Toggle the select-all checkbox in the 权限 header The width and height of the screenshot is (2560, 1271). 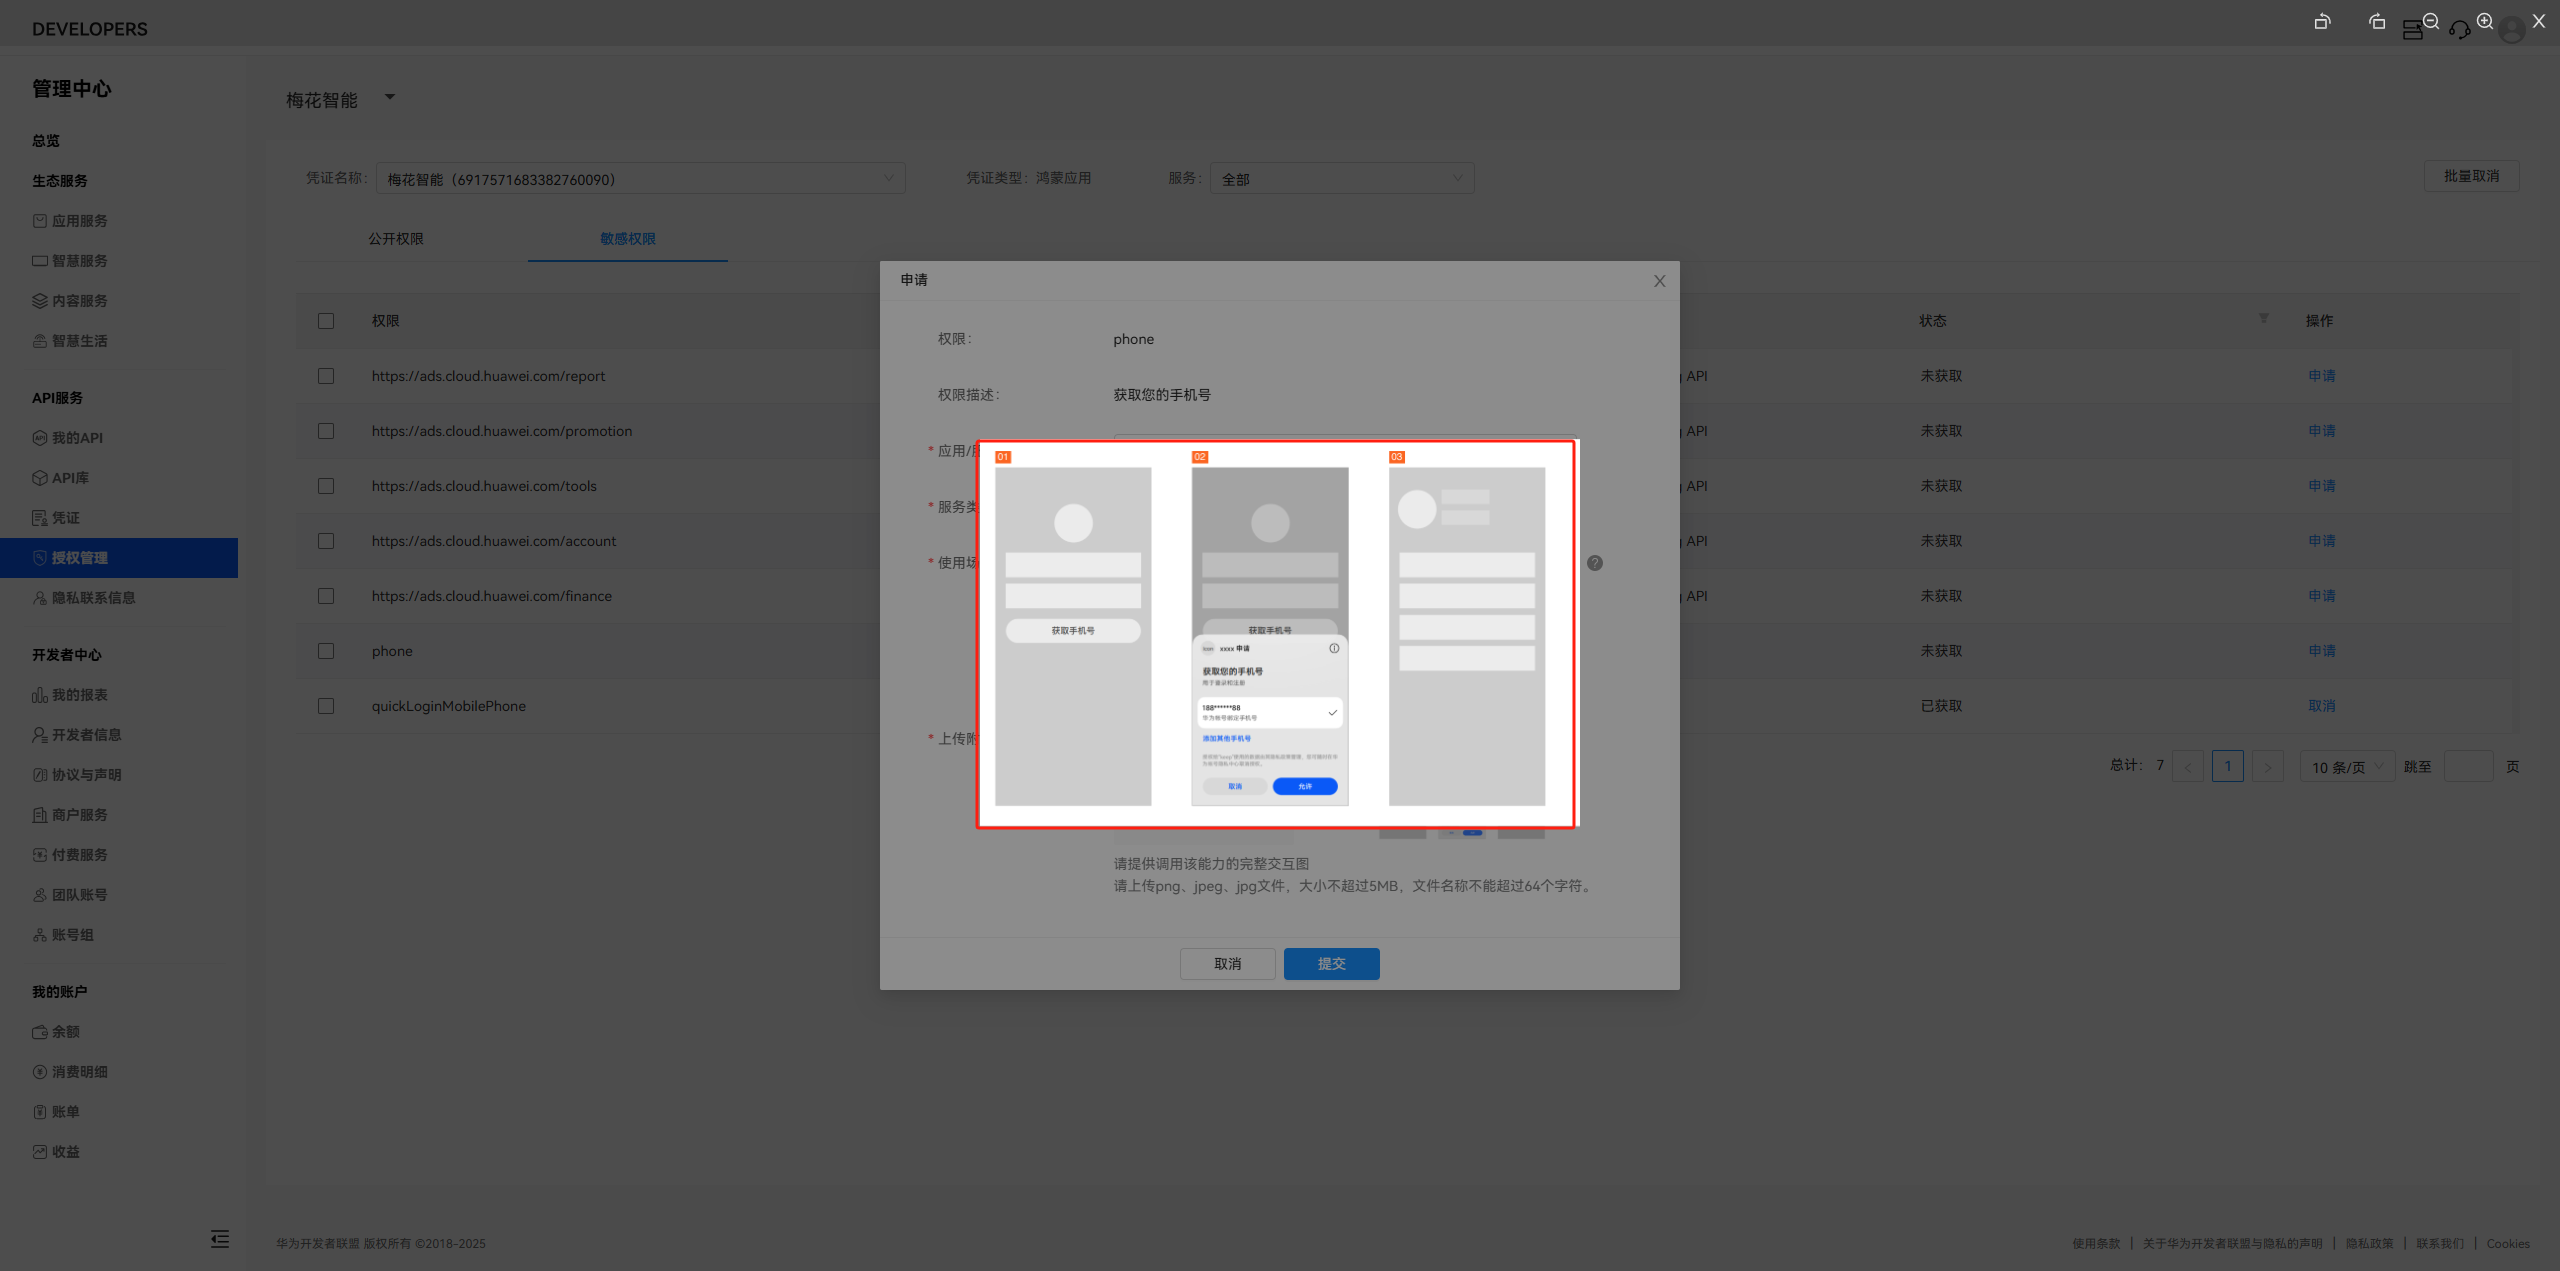[x=326, y=321]
